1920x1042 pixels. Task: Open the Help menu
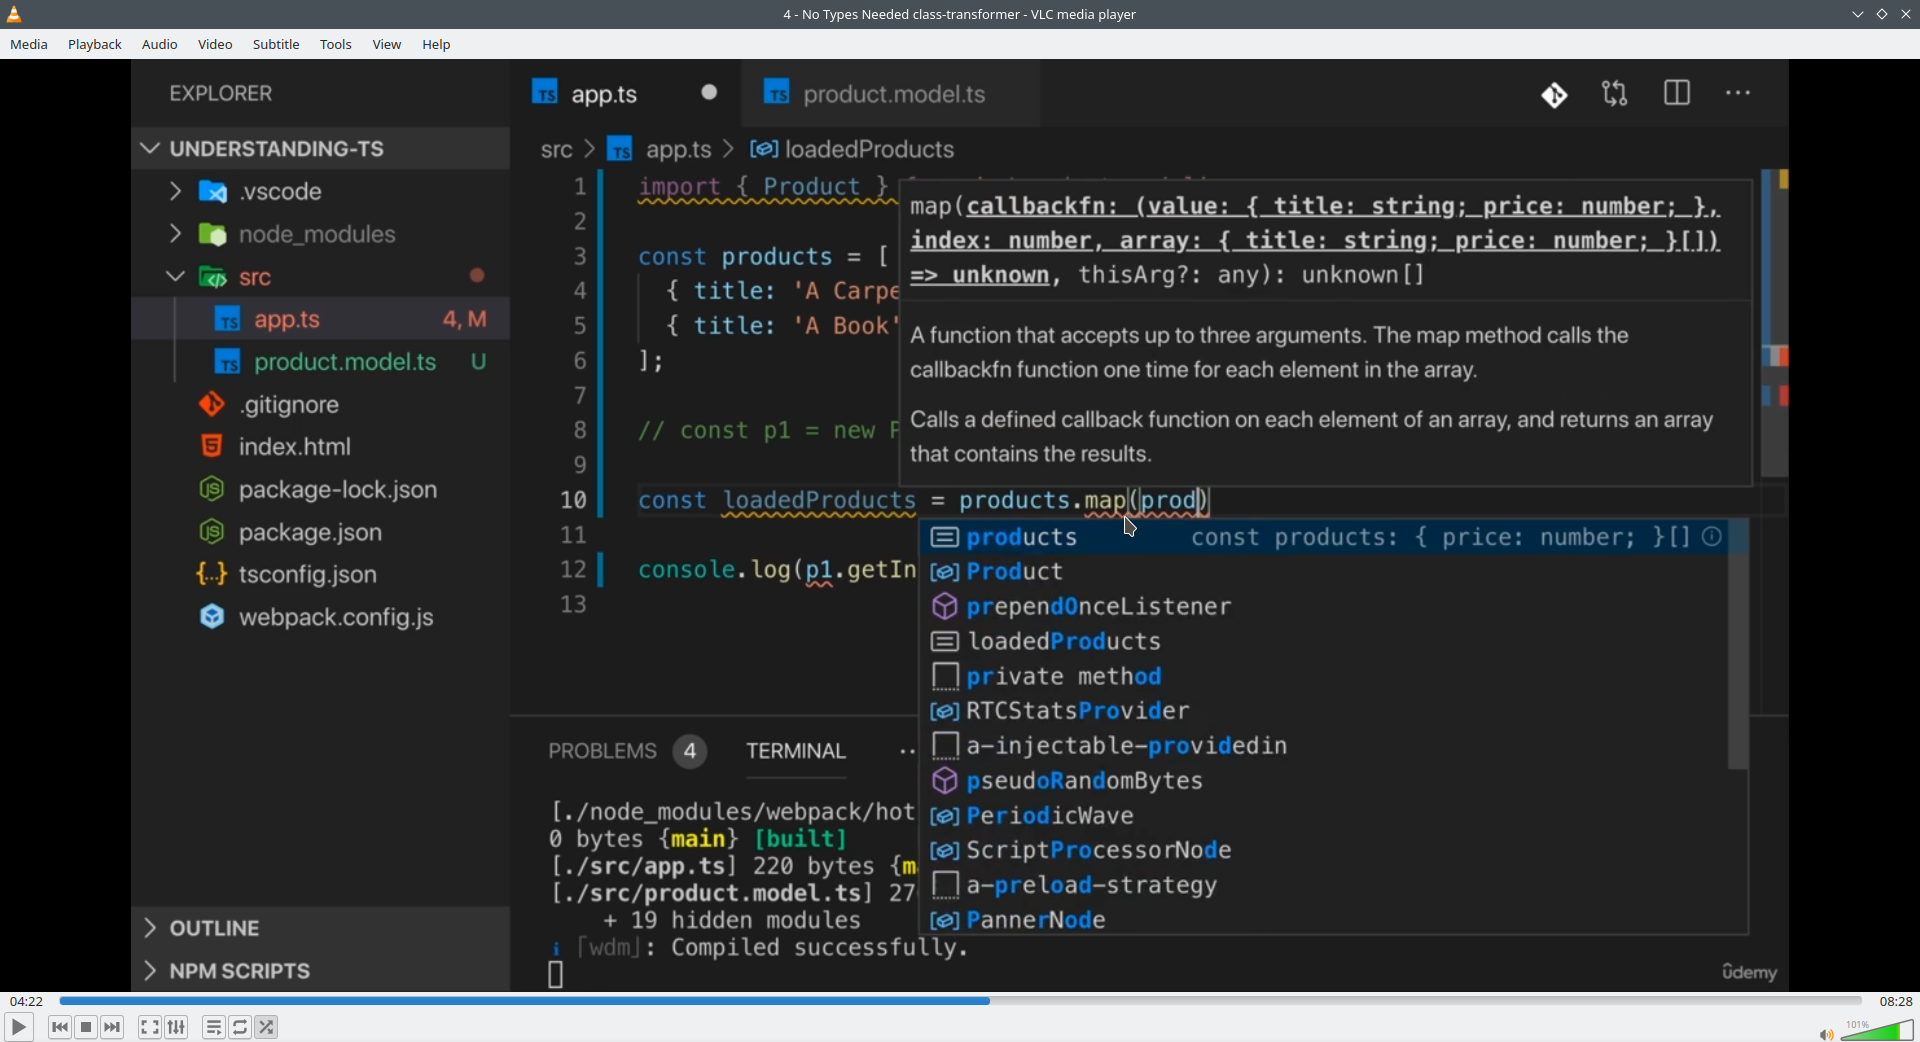tap(437, 45)
